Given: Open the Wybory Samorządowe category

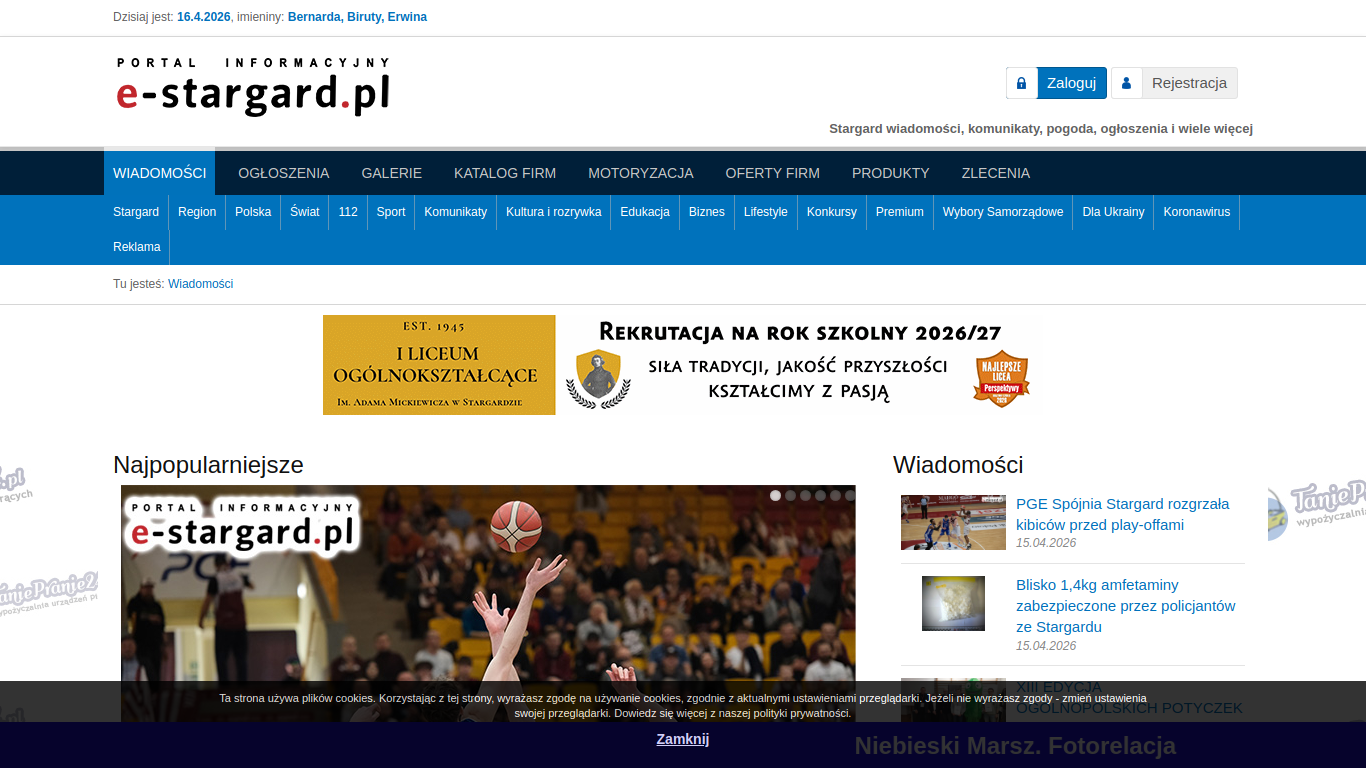Looking at the screenshot, I should (1003, 212).
